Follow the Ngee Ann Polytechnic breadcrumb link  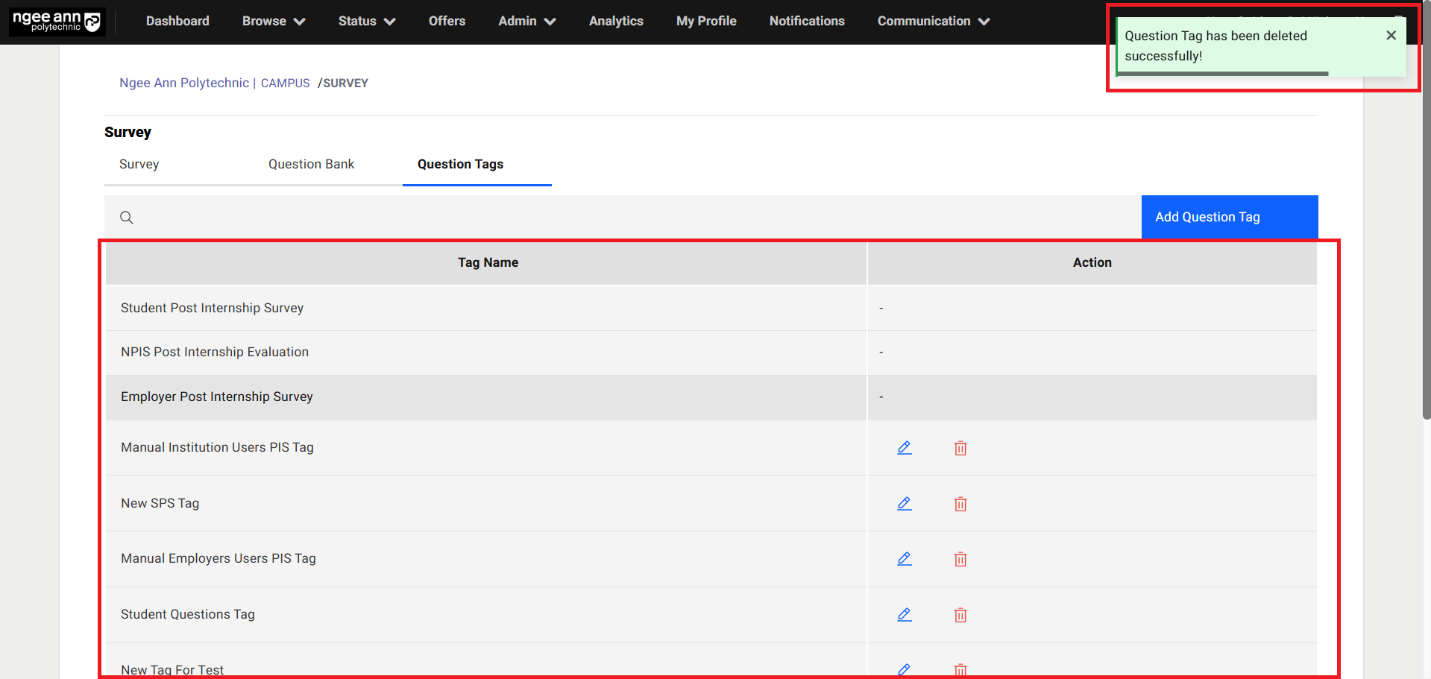(184, 83)
